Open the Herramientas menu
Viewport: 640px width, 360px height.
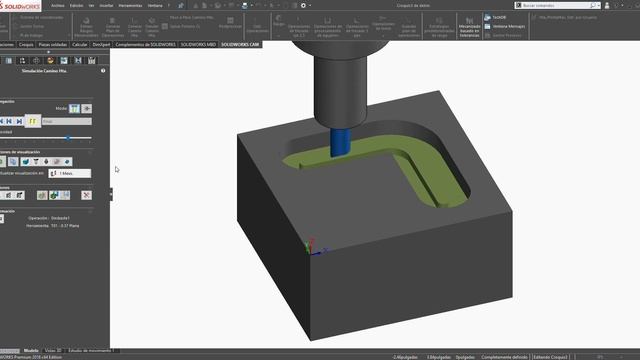130,6
